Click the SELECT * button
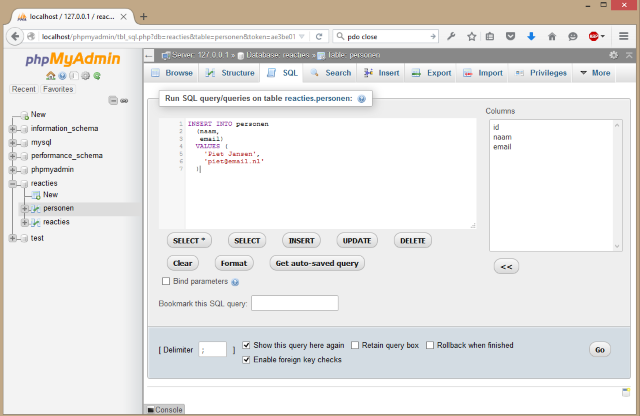This screenshot has width=640, height=416. (x=189, y=241)
